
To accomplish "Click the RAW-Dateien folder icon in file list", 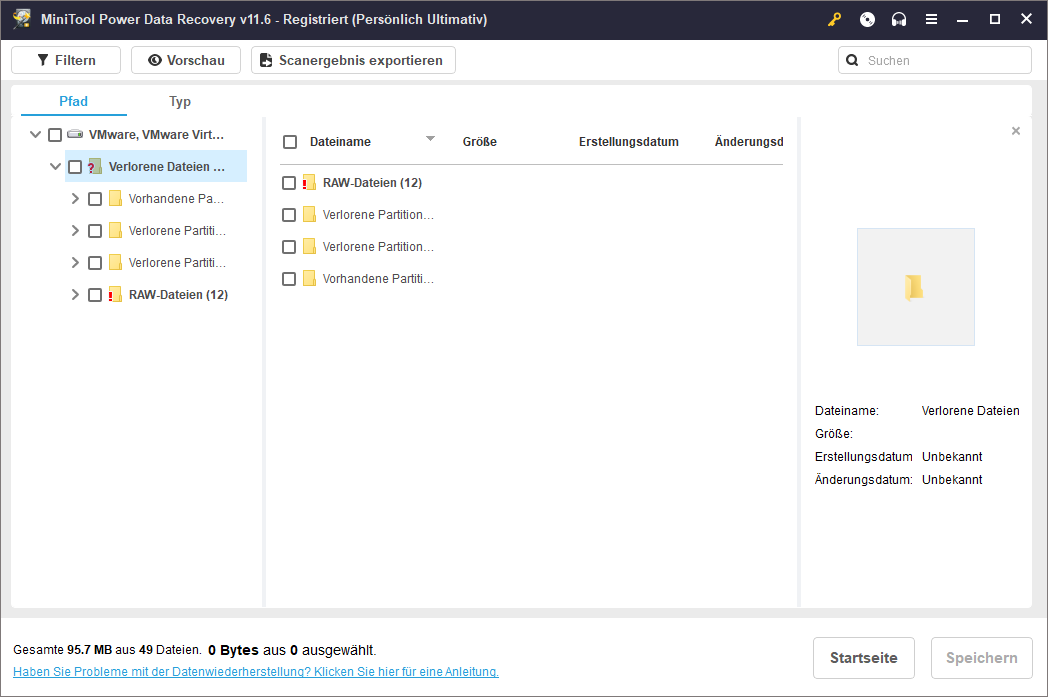I will pyautogui.click(x=309, y=183).
